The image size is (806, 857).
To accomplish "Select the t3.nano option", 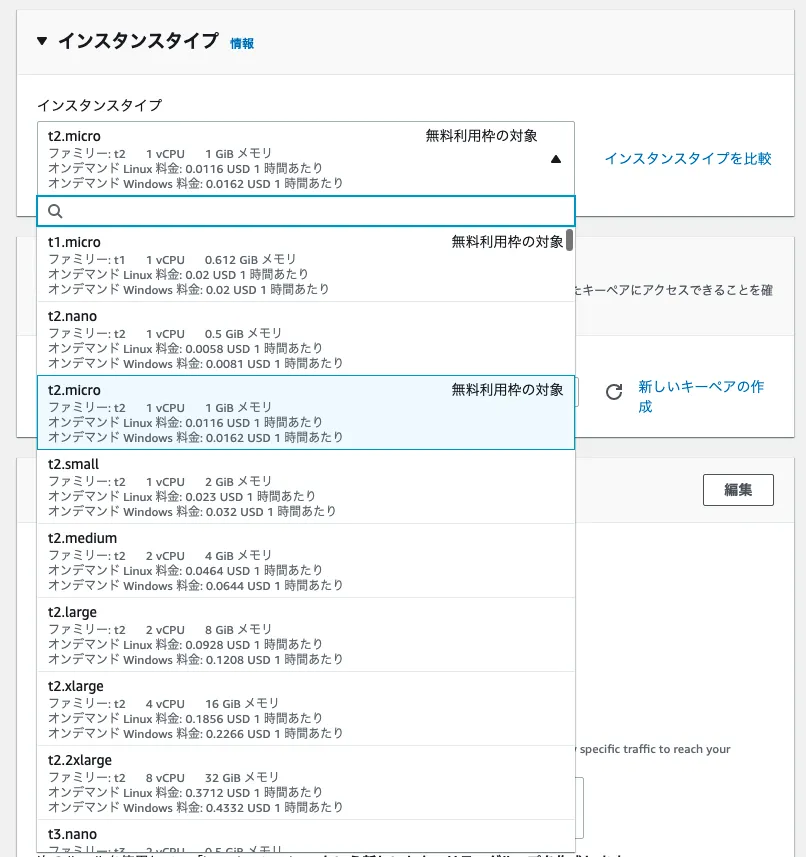I will pos(306,837).
